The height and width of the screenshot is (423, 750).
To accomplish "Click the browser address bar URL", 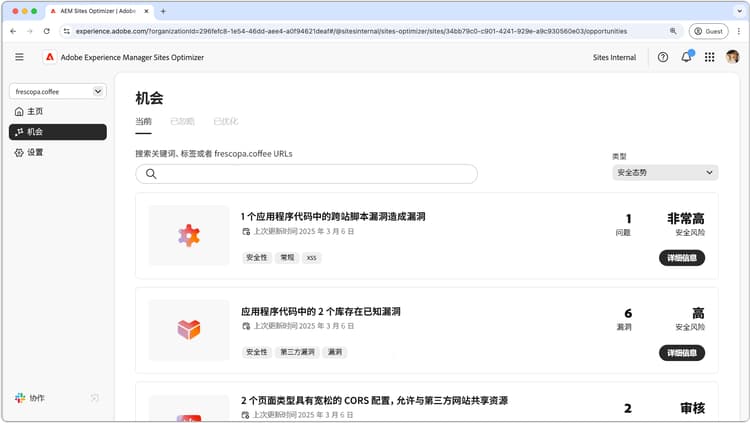I will [x=351, y=31].
